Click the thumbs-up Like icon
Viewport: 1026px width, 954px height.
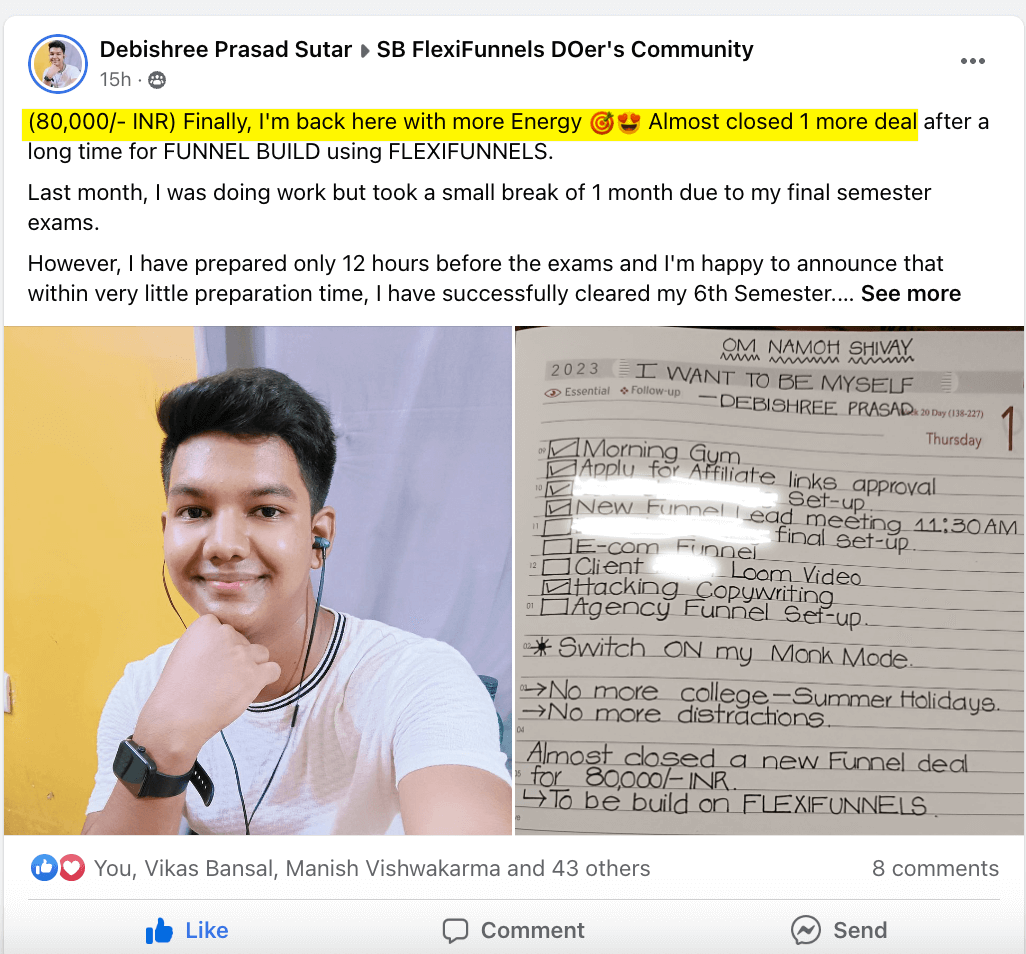coord(159,930)
